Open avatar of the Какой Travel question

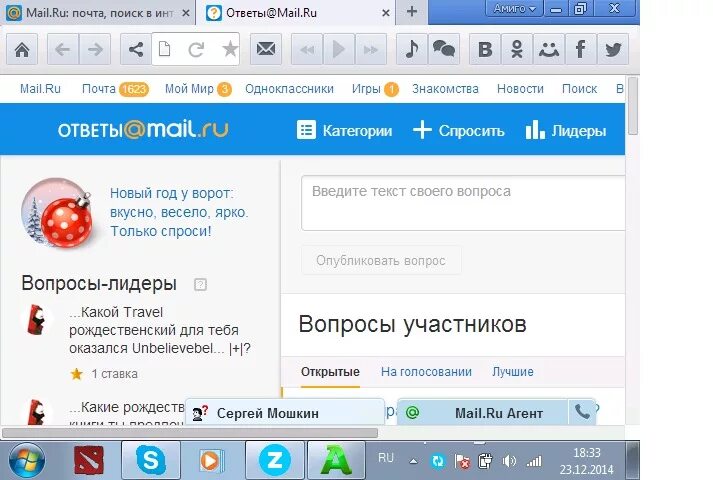click(x=36, y=320)
